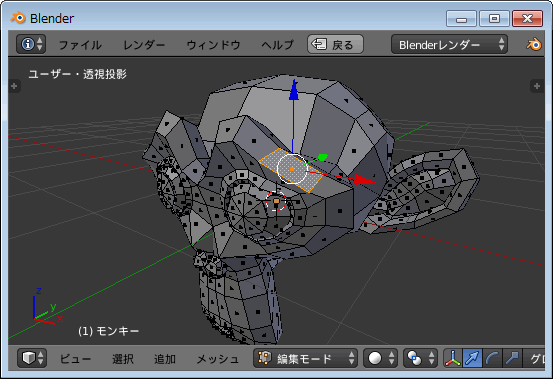The height and width of the screenshot is (379, 553).
Task: Open the 編集モード mode dropdown
Action: point(305,358)
